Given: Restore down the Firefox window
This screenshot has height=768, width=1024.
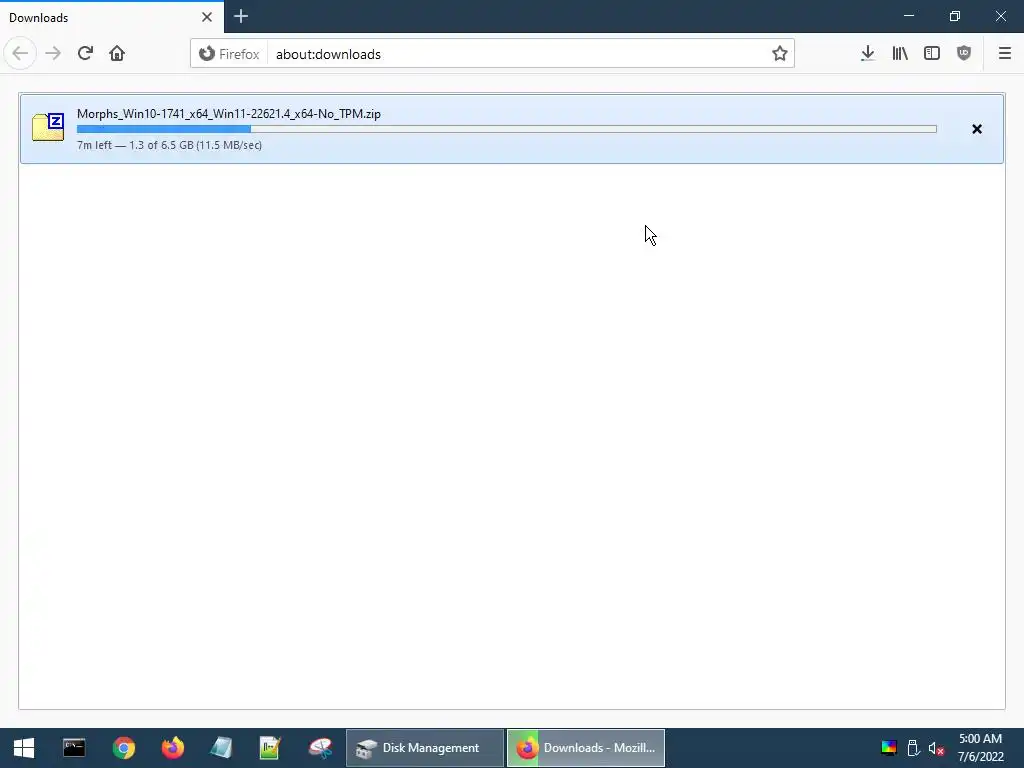Looking at the screenshot, I should (x=955, y=16).
